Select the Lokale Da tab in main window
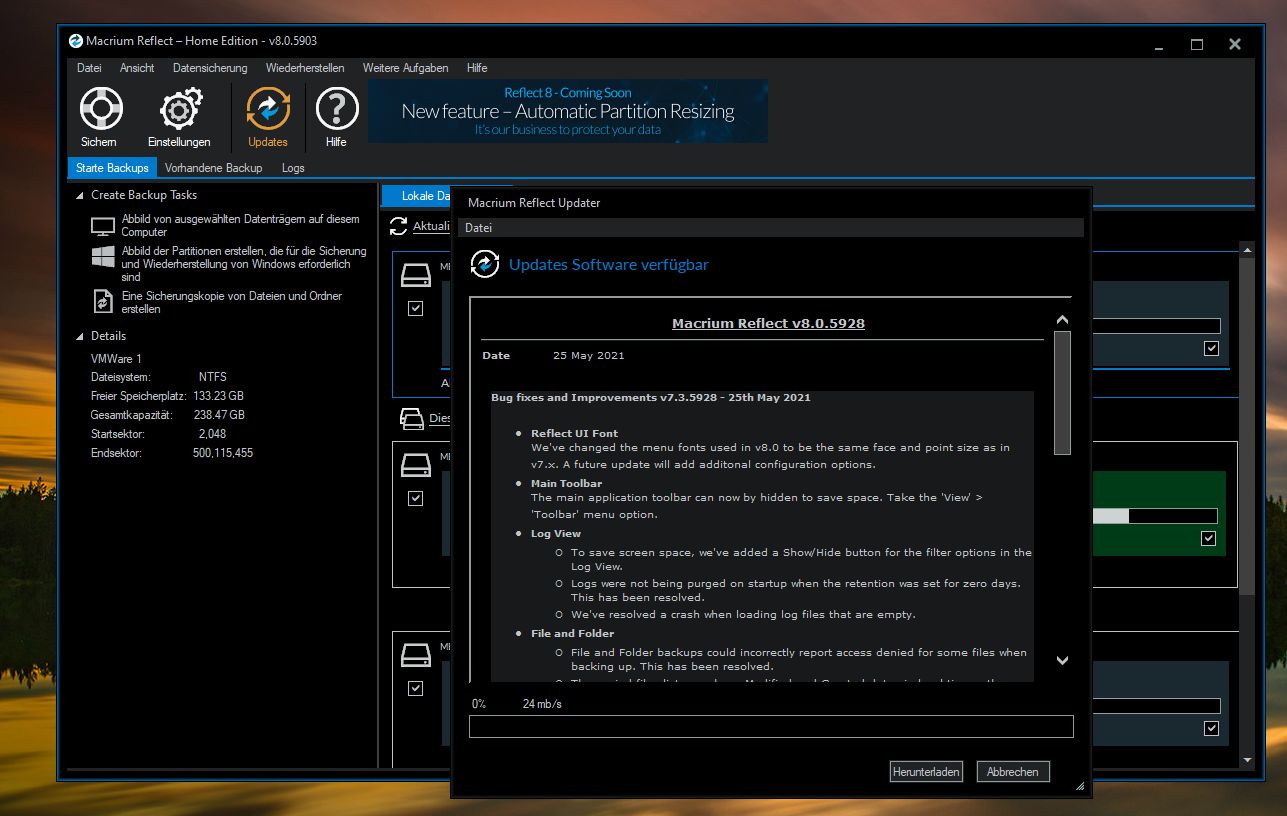This screenshot has width=1287, height=816. click(417, 196)
